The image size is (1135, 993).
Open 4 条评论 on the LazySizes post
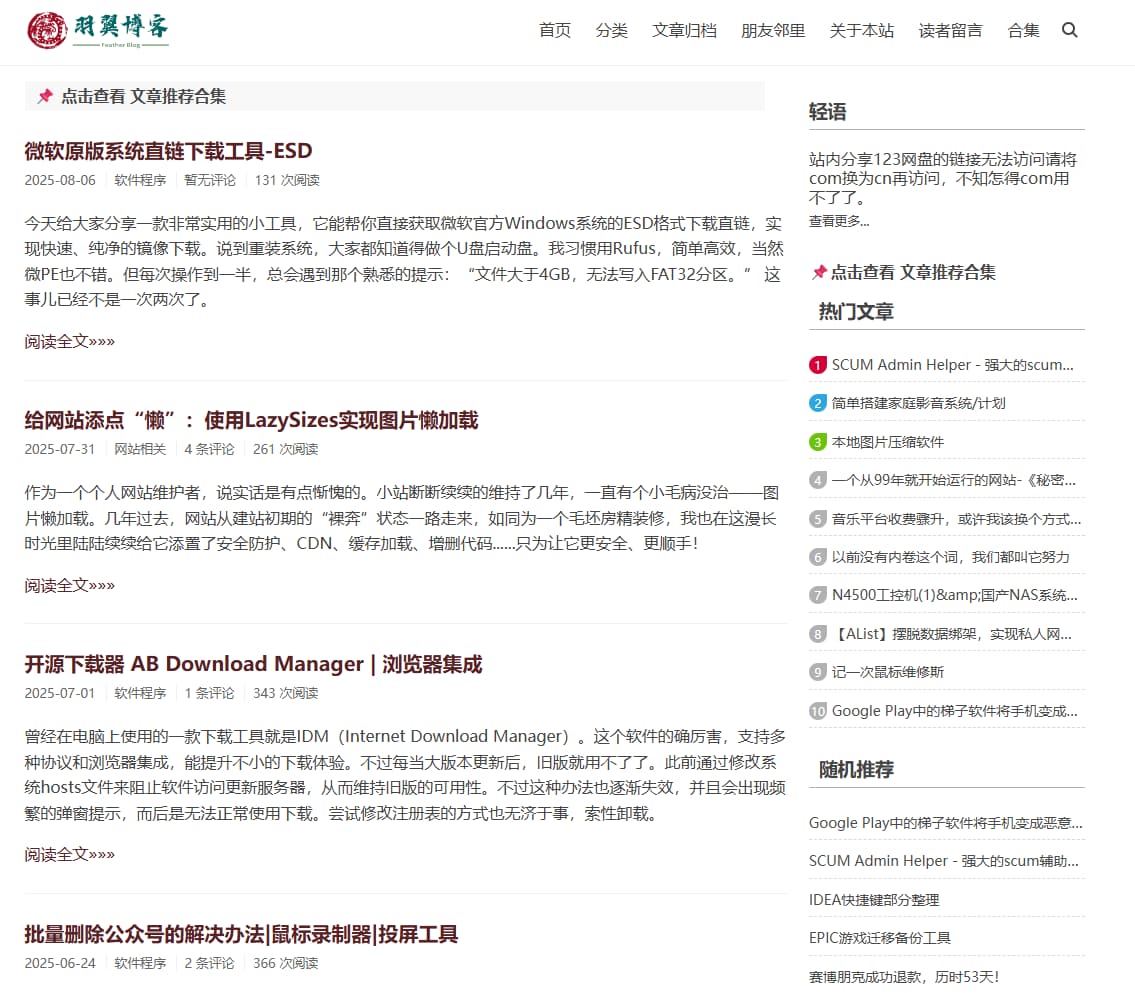click(x=209, y=449)
